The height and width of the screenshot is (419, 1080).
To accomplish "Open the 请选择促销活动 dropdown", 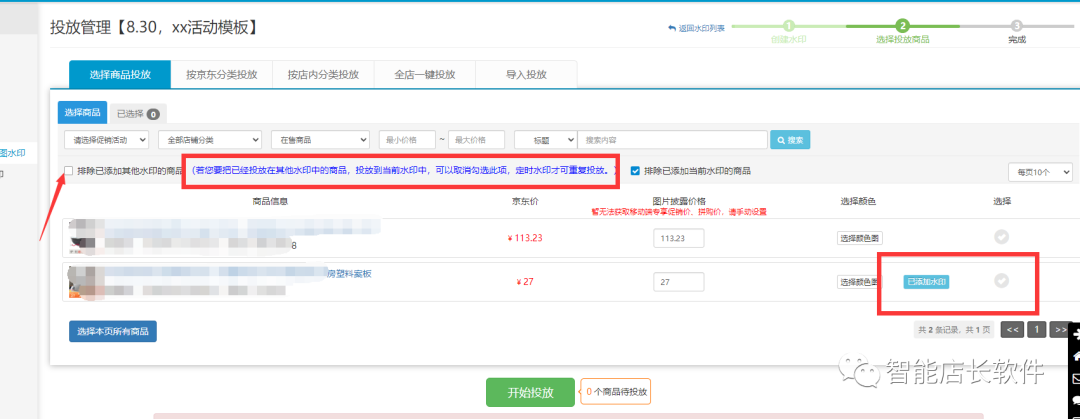I will coord(107,140).
